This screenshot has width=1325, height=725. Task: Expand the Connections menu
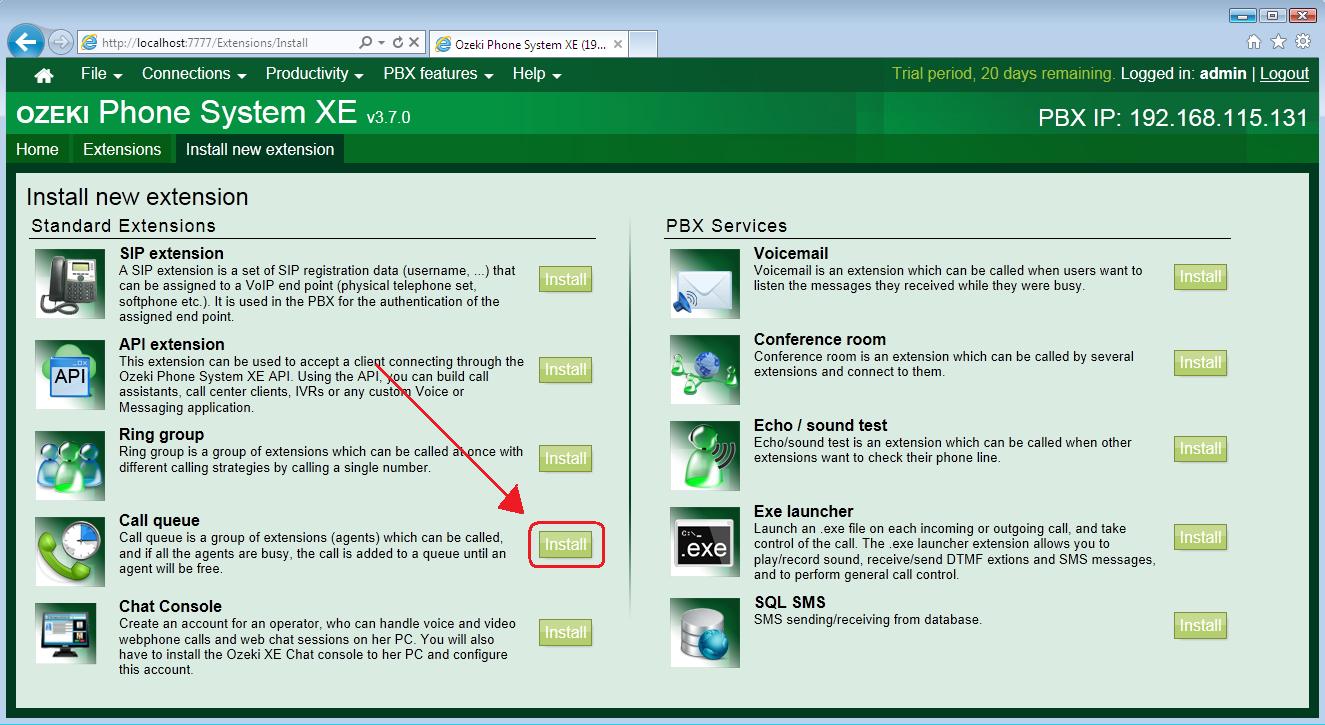[187, 73]
